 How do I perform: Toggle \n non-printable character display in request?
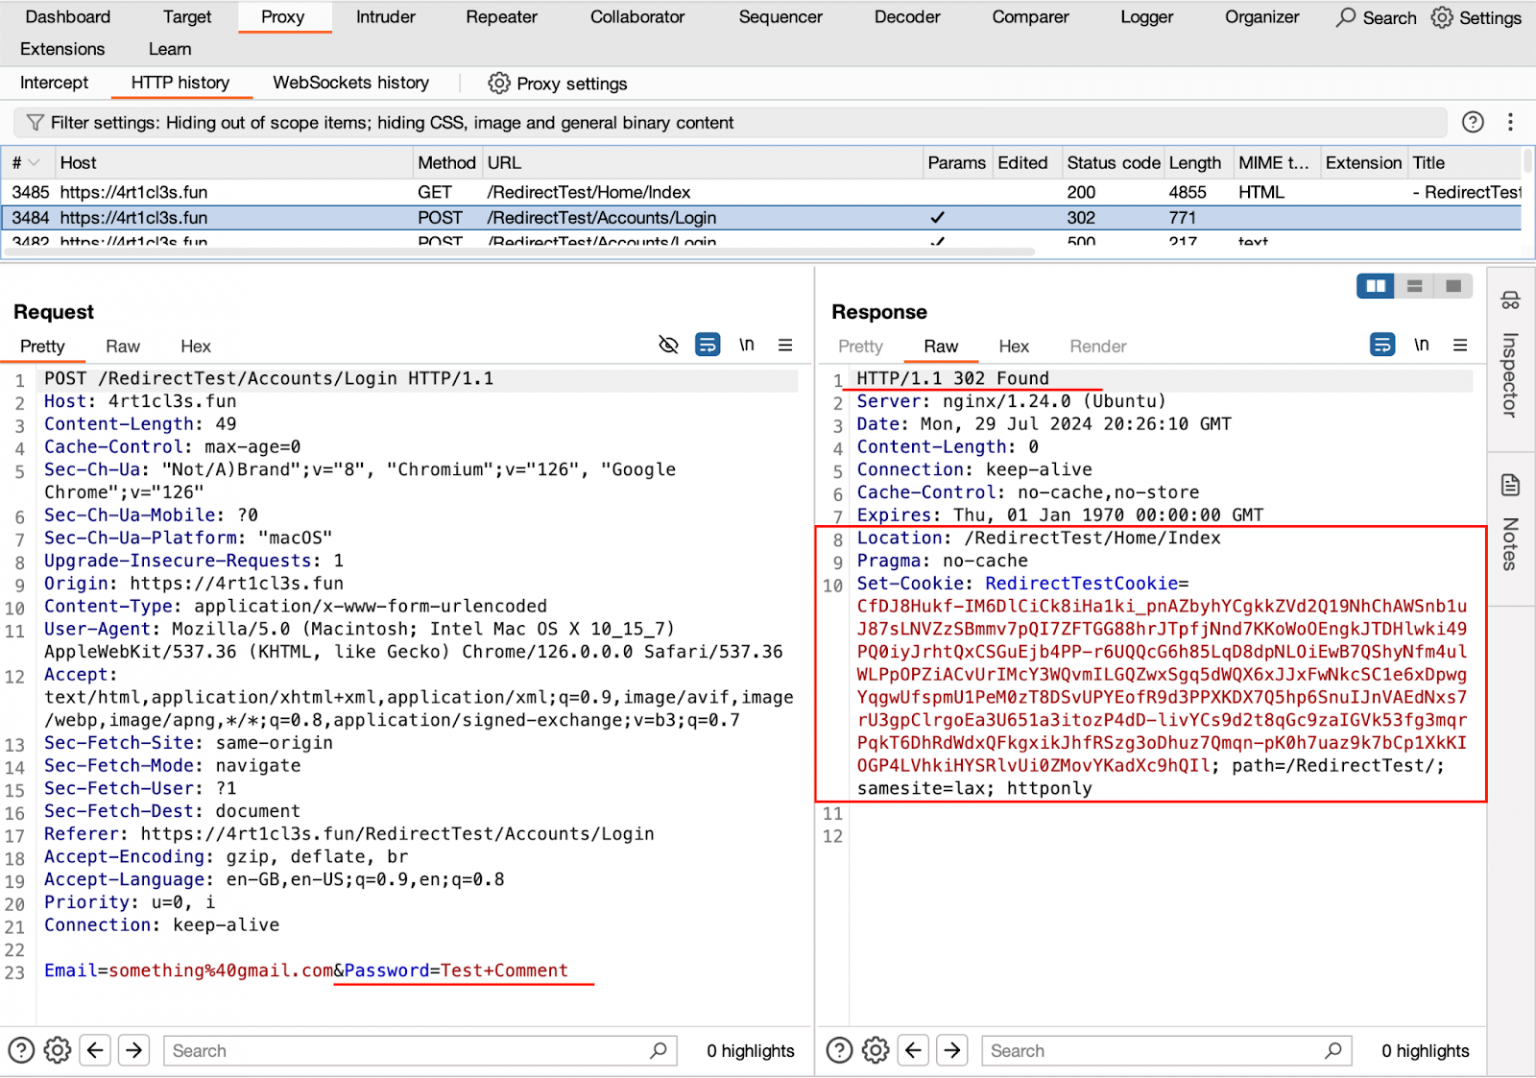click(x=746, y=344)
